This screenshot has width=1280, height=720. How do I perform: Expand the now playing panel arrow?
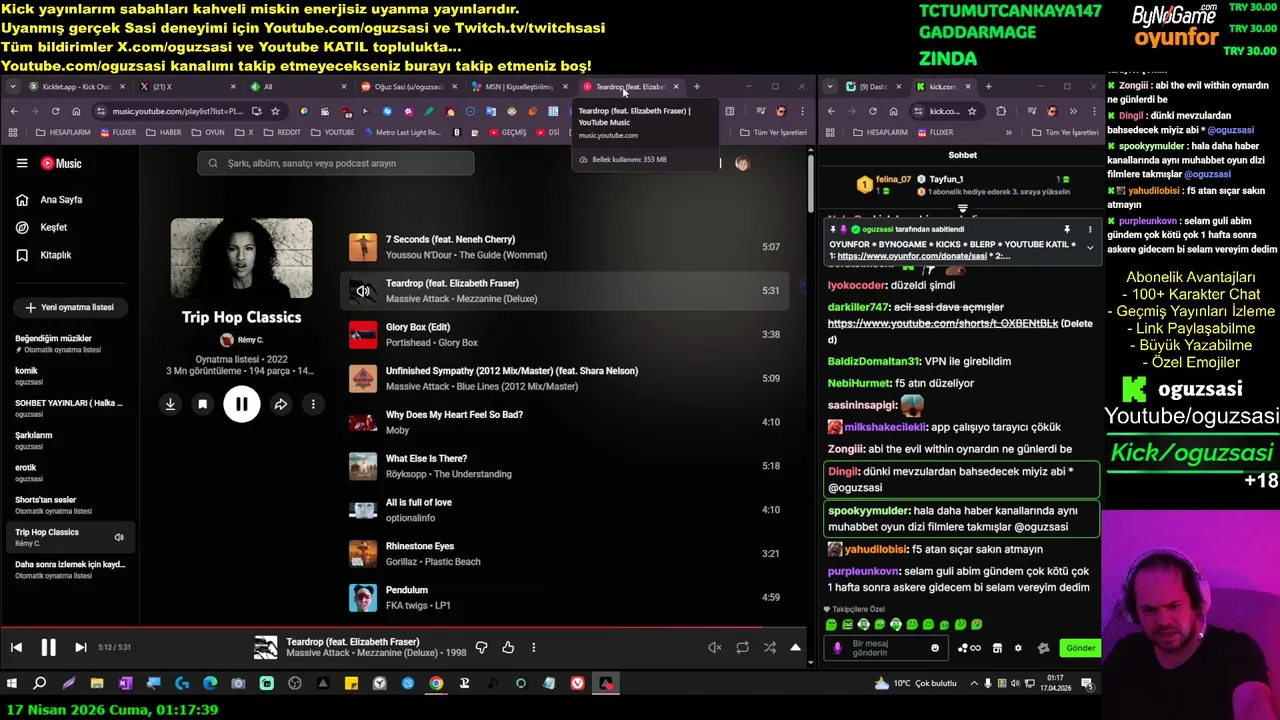pyautogui.click(x=795, y=647)
